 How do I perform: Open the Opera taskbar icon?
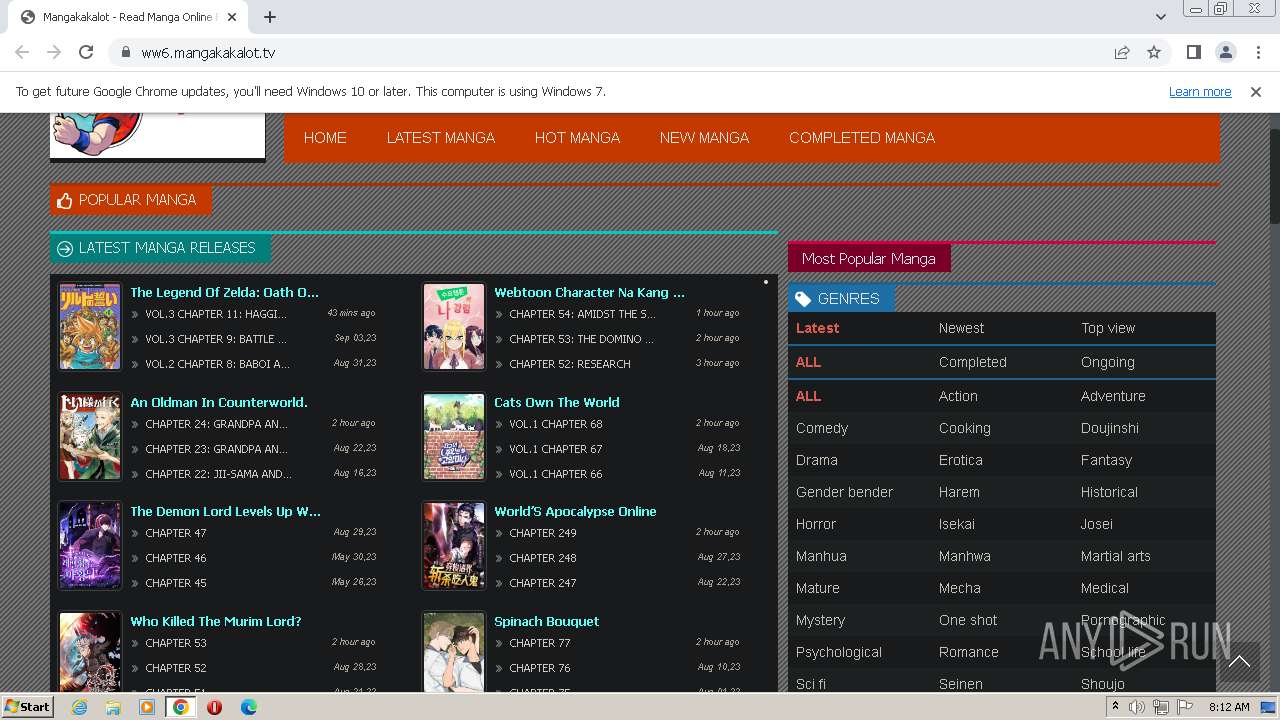[x=214, y=707]
